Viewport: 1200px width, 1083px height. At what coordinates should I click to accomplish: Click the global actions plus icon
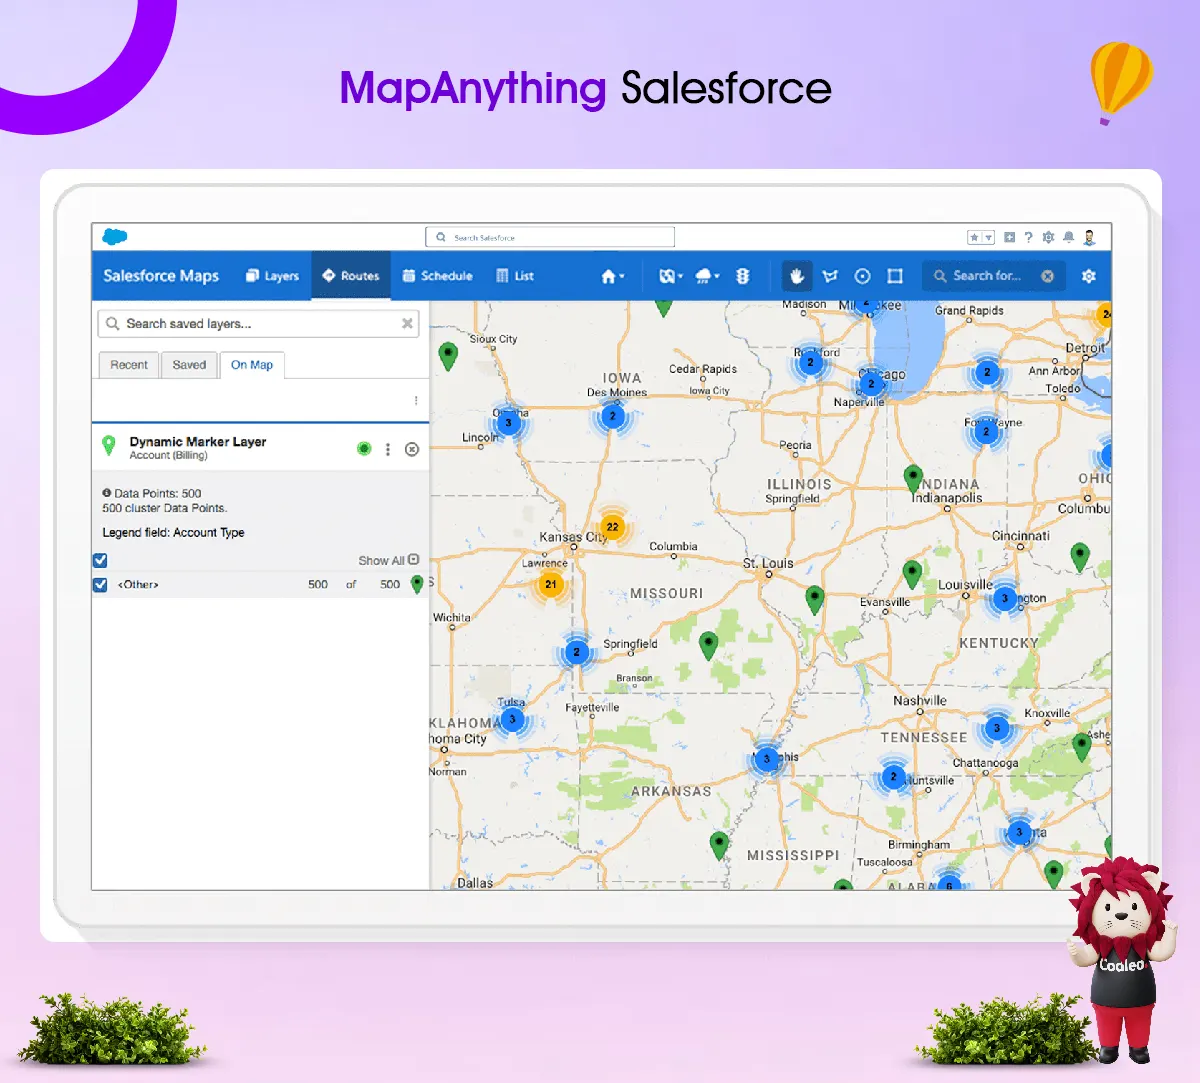point(1009,237)
